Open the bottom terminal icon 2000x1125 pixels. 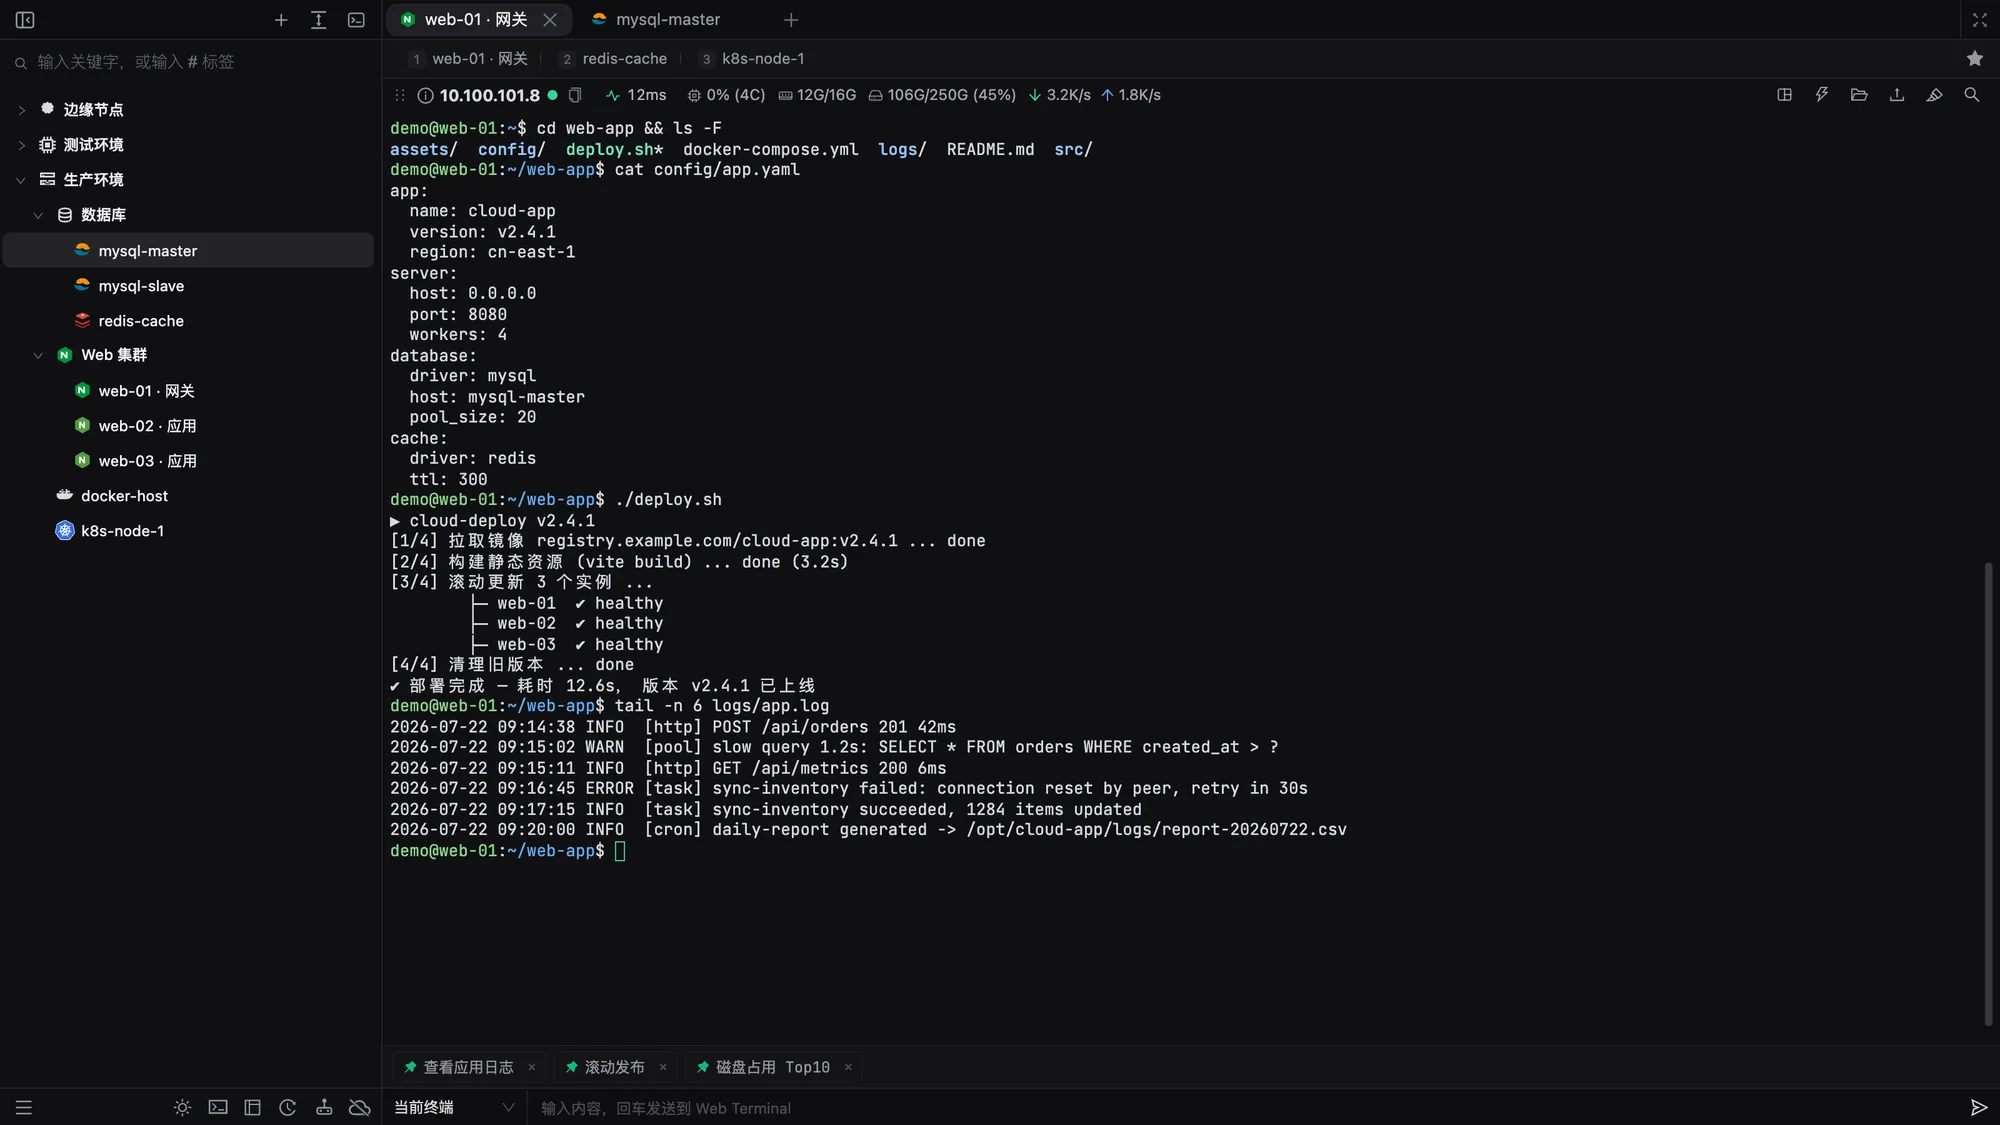click(217, 1107)
